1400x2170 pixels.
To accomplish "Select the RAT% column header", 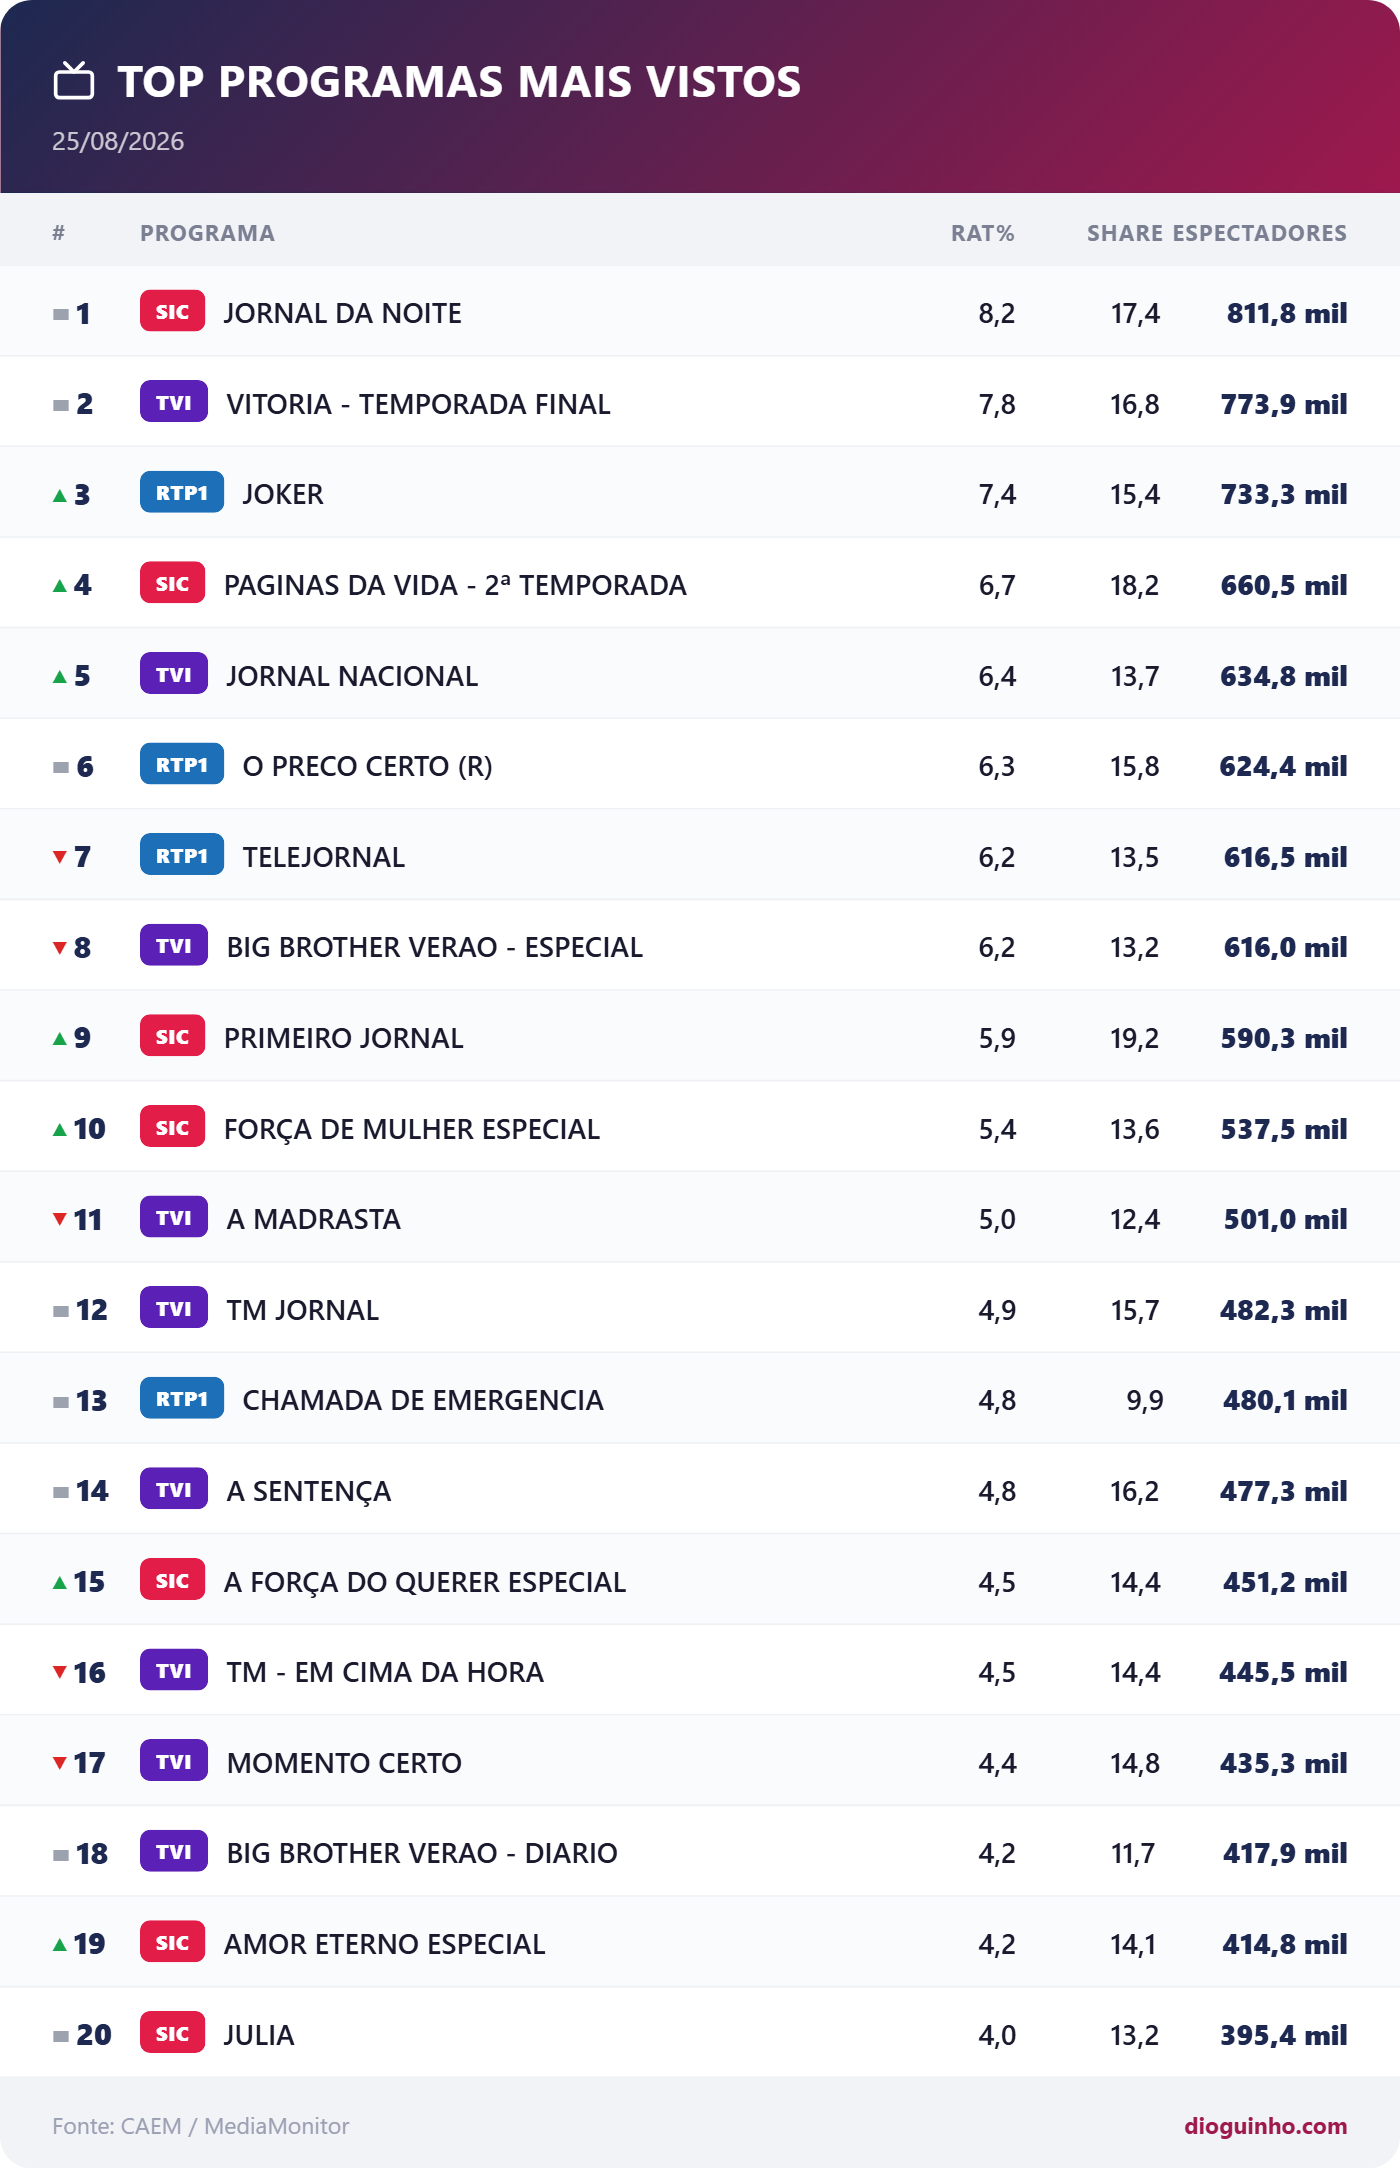I will click(x=982, y=233).
